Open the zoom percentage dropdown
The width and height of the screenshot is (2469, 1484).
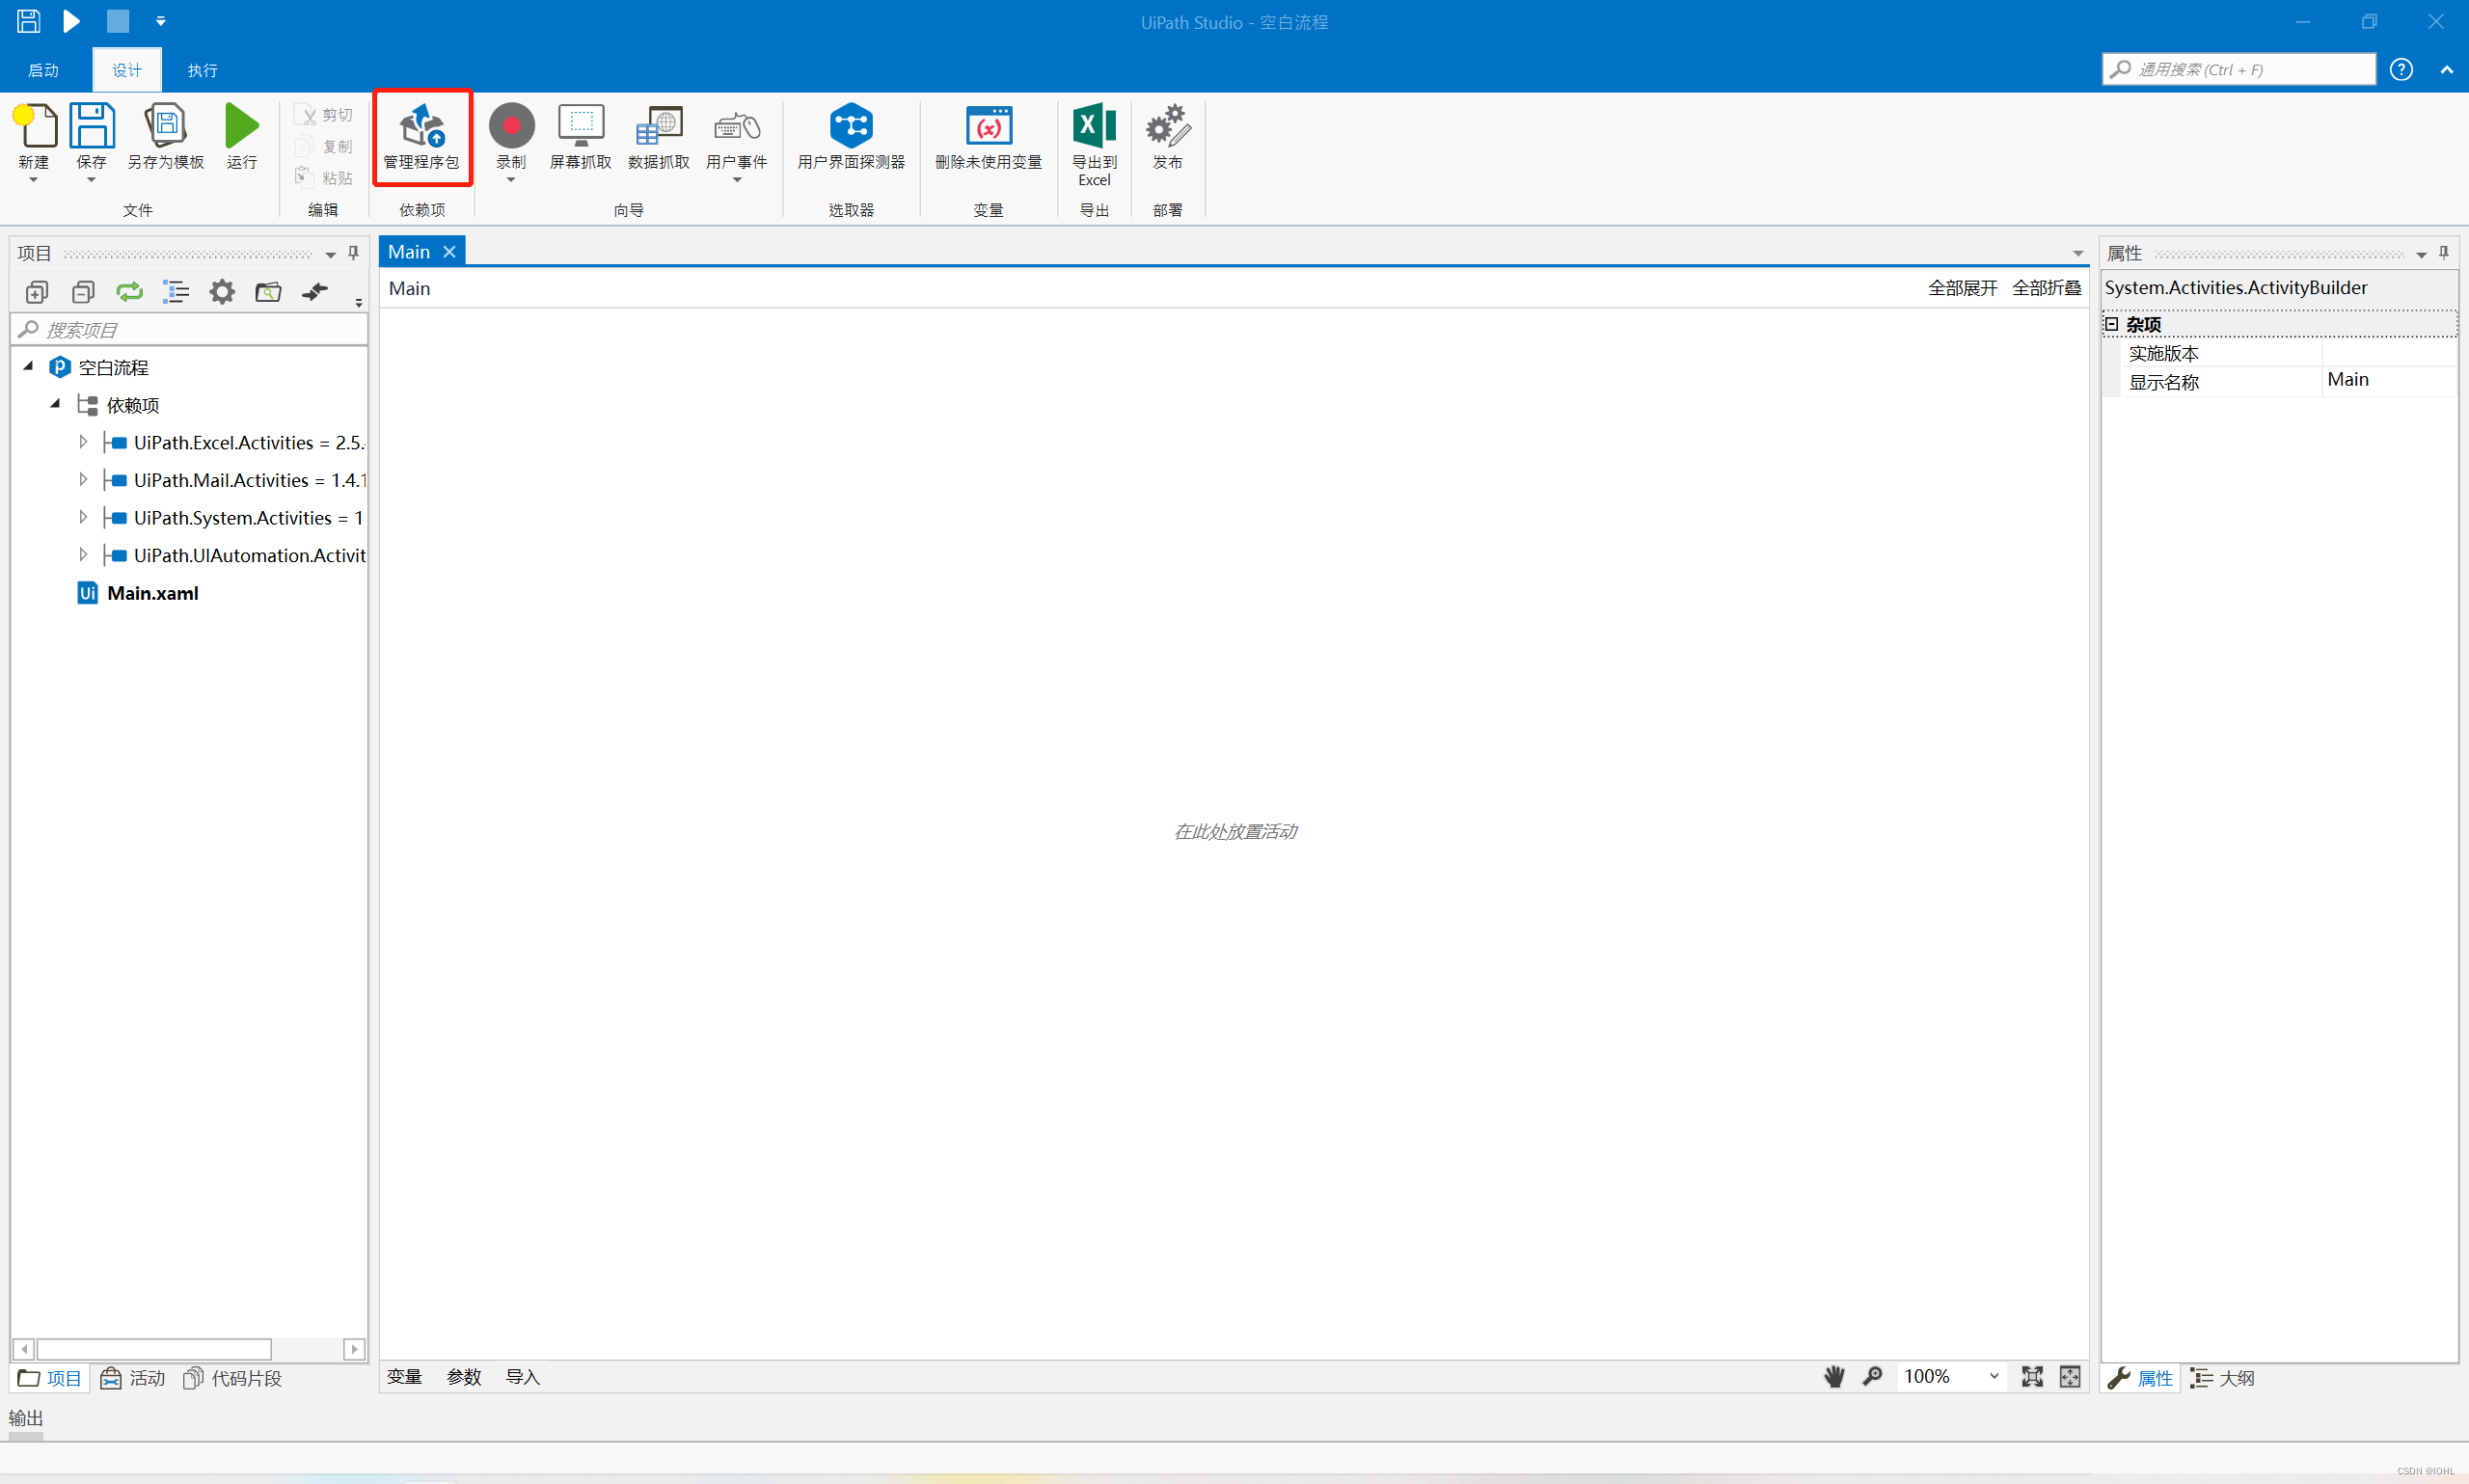click(x=1993, y=1377)
